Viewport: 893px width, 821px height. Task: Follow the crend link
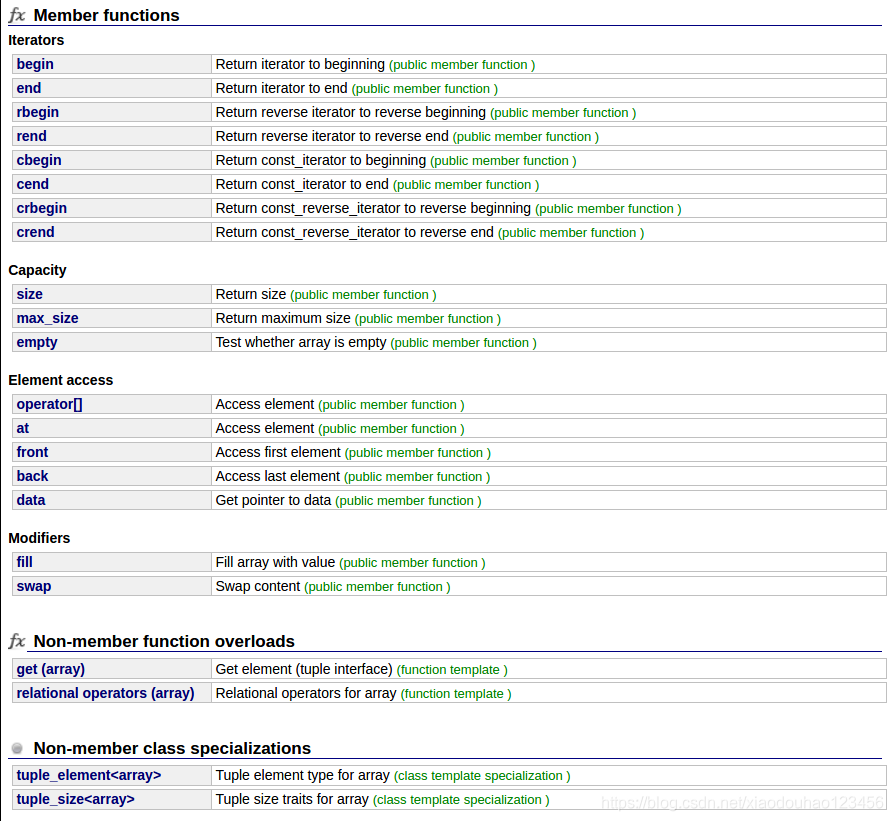35,232
